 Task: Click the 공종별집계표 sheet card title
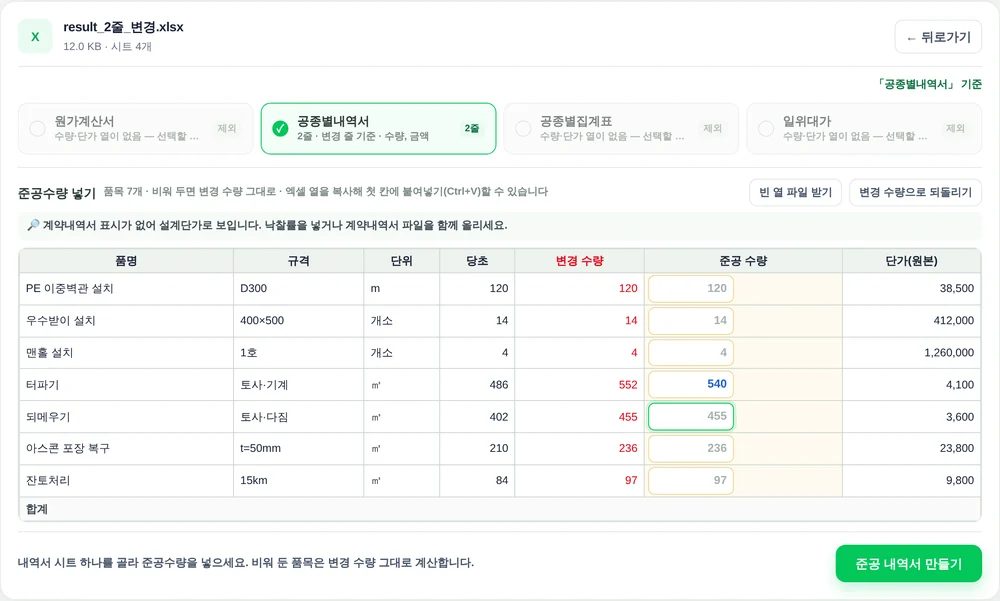[576, 121]
